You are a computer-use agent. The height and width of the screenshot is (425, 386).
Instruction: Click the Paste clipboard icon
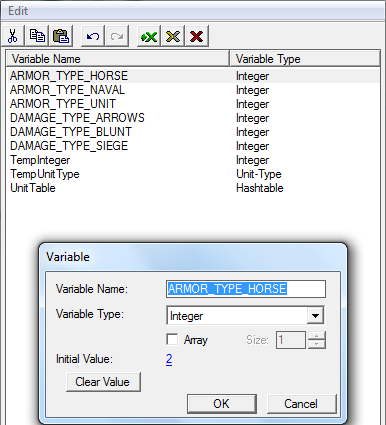click(61, 36)
